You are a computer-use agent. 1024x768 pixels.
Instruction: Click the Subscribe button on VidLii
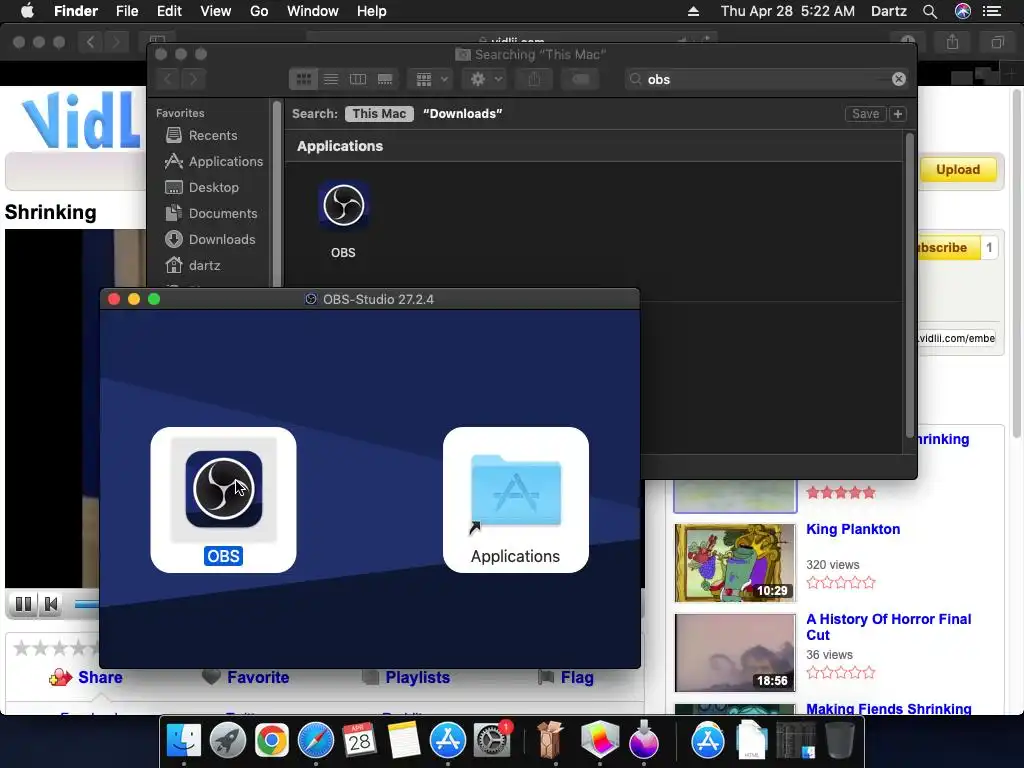coord(947,248)
